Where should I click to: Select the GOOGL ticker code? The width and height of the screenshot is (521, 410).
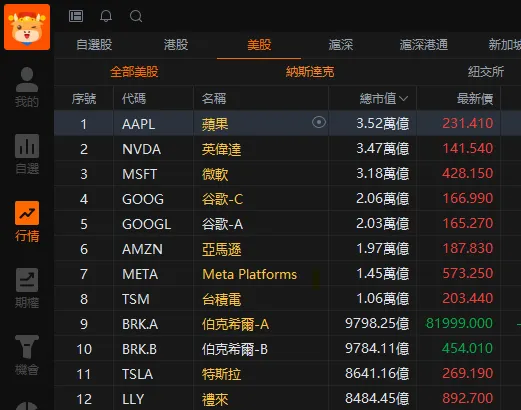point(146,224)
